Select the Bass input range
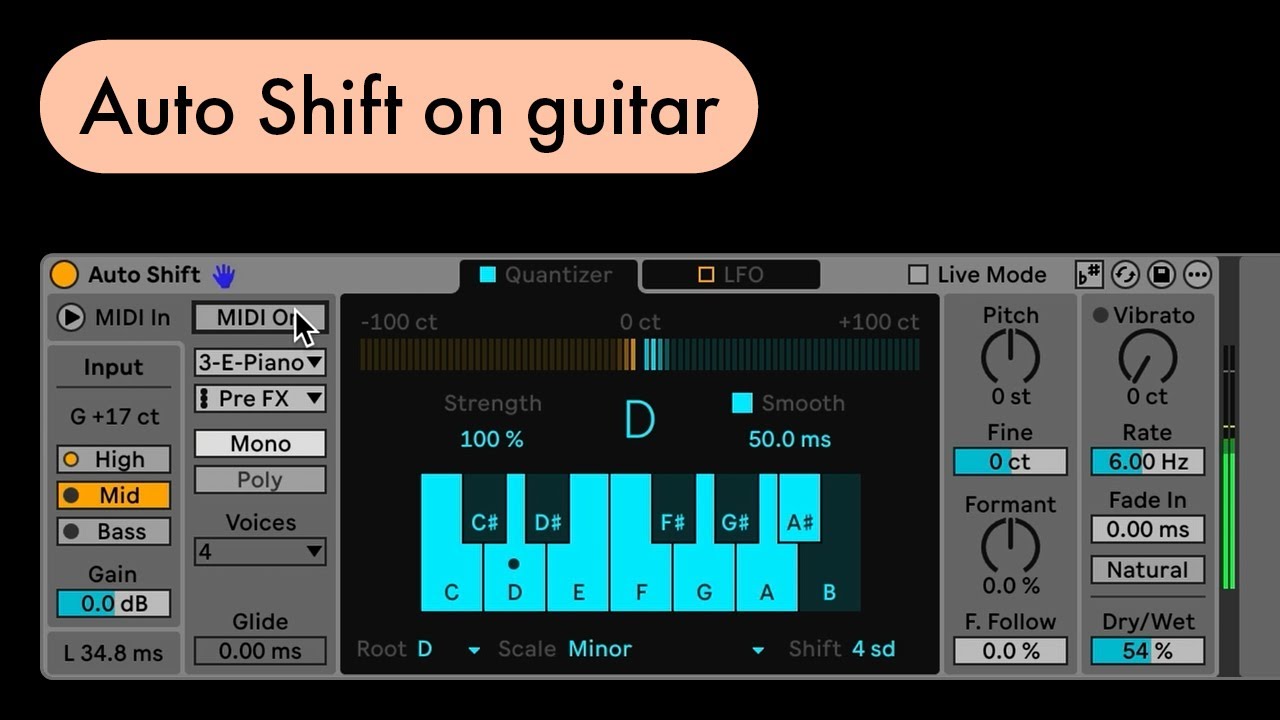Viewport: 1280px width, 720px height. tap(113, 532)
